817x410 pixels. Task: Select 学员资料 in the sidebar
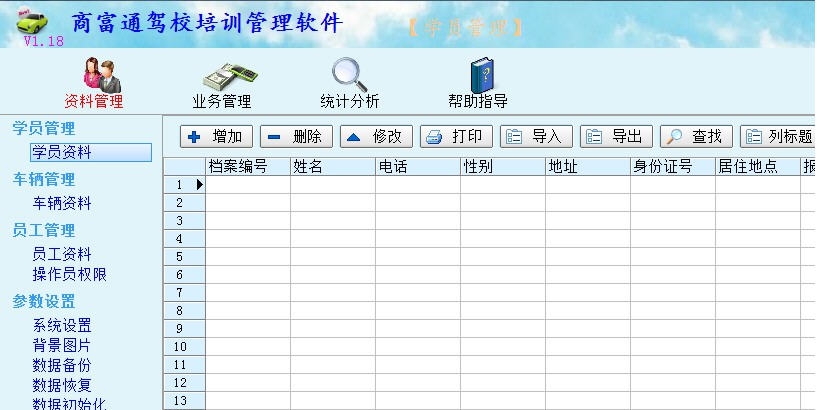click(x=91, y=153)
